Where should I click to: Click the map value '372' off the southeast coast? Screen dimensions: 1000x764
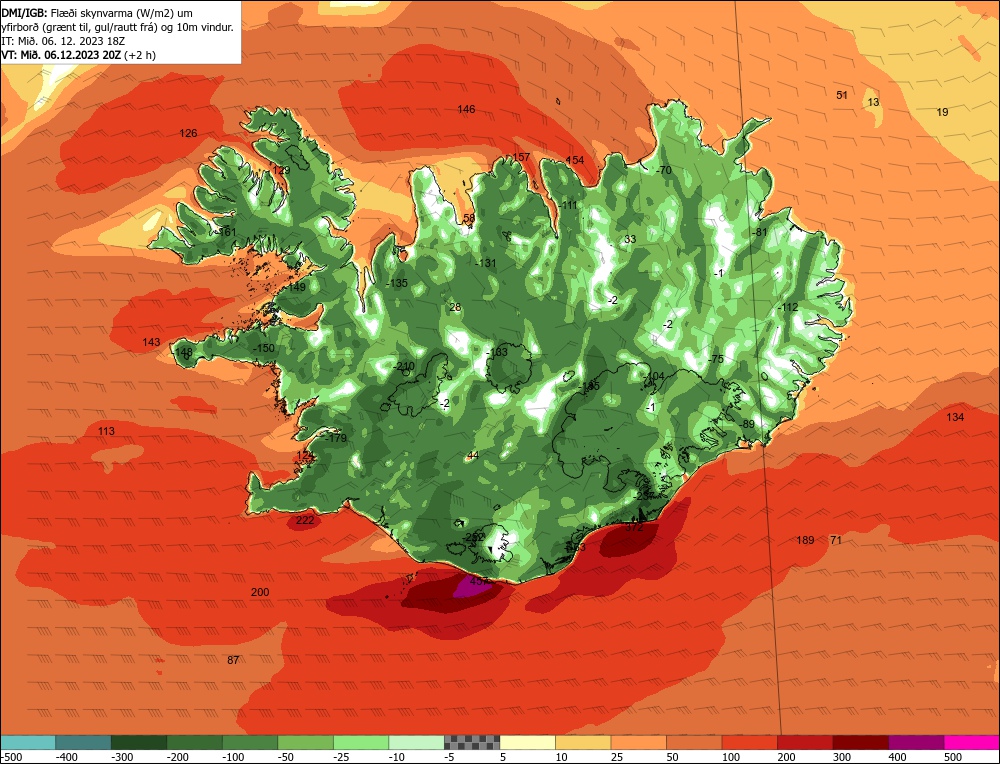click(x=634, y=527)
